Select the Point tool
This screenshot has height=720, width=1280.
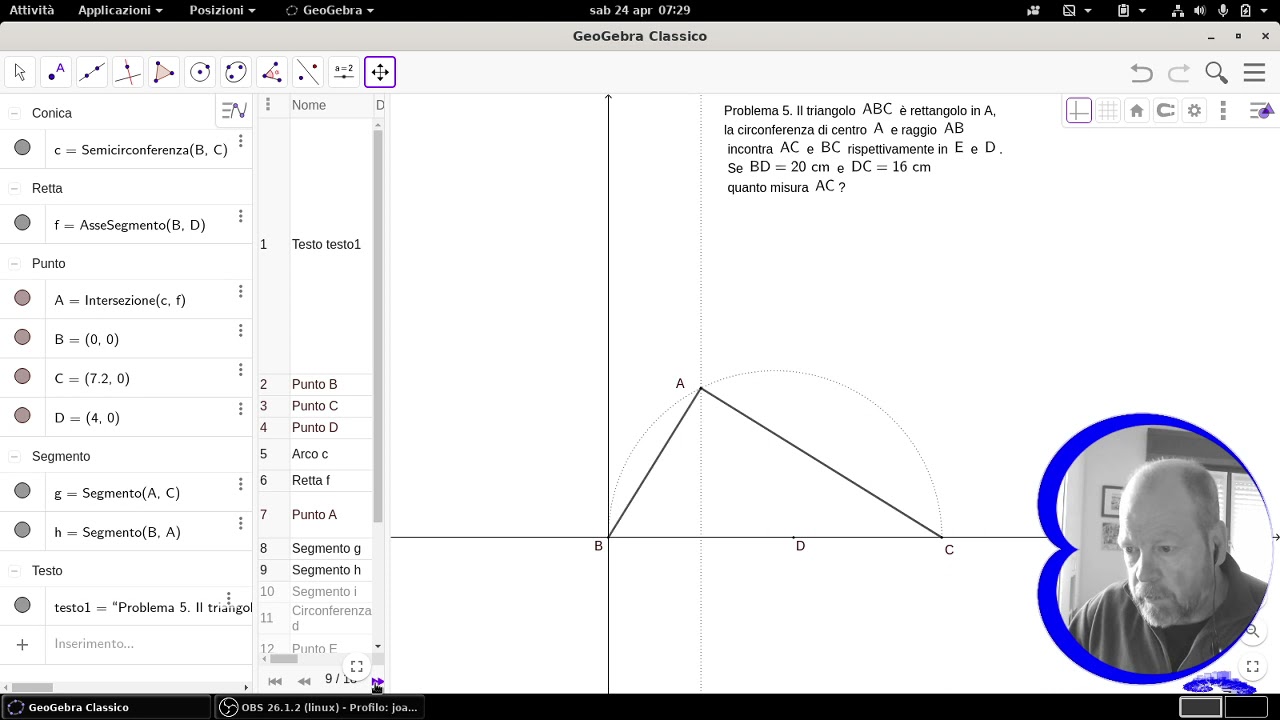[x=56, y=72]
